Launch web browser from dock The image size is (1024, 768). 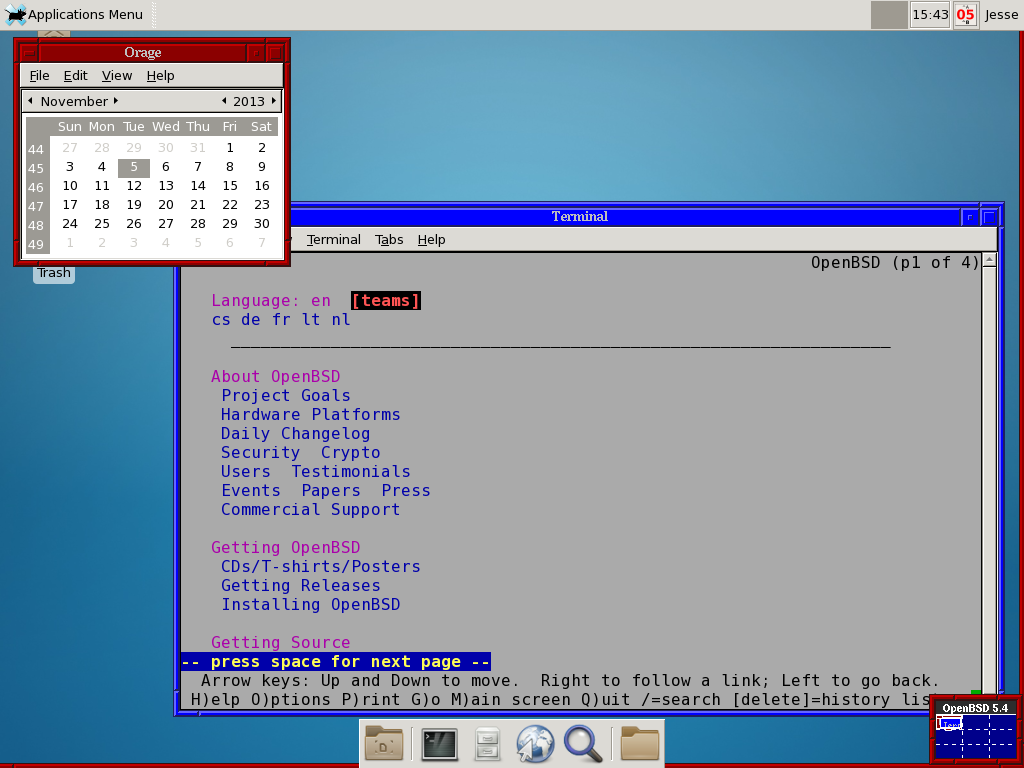[x=535, y=743]
